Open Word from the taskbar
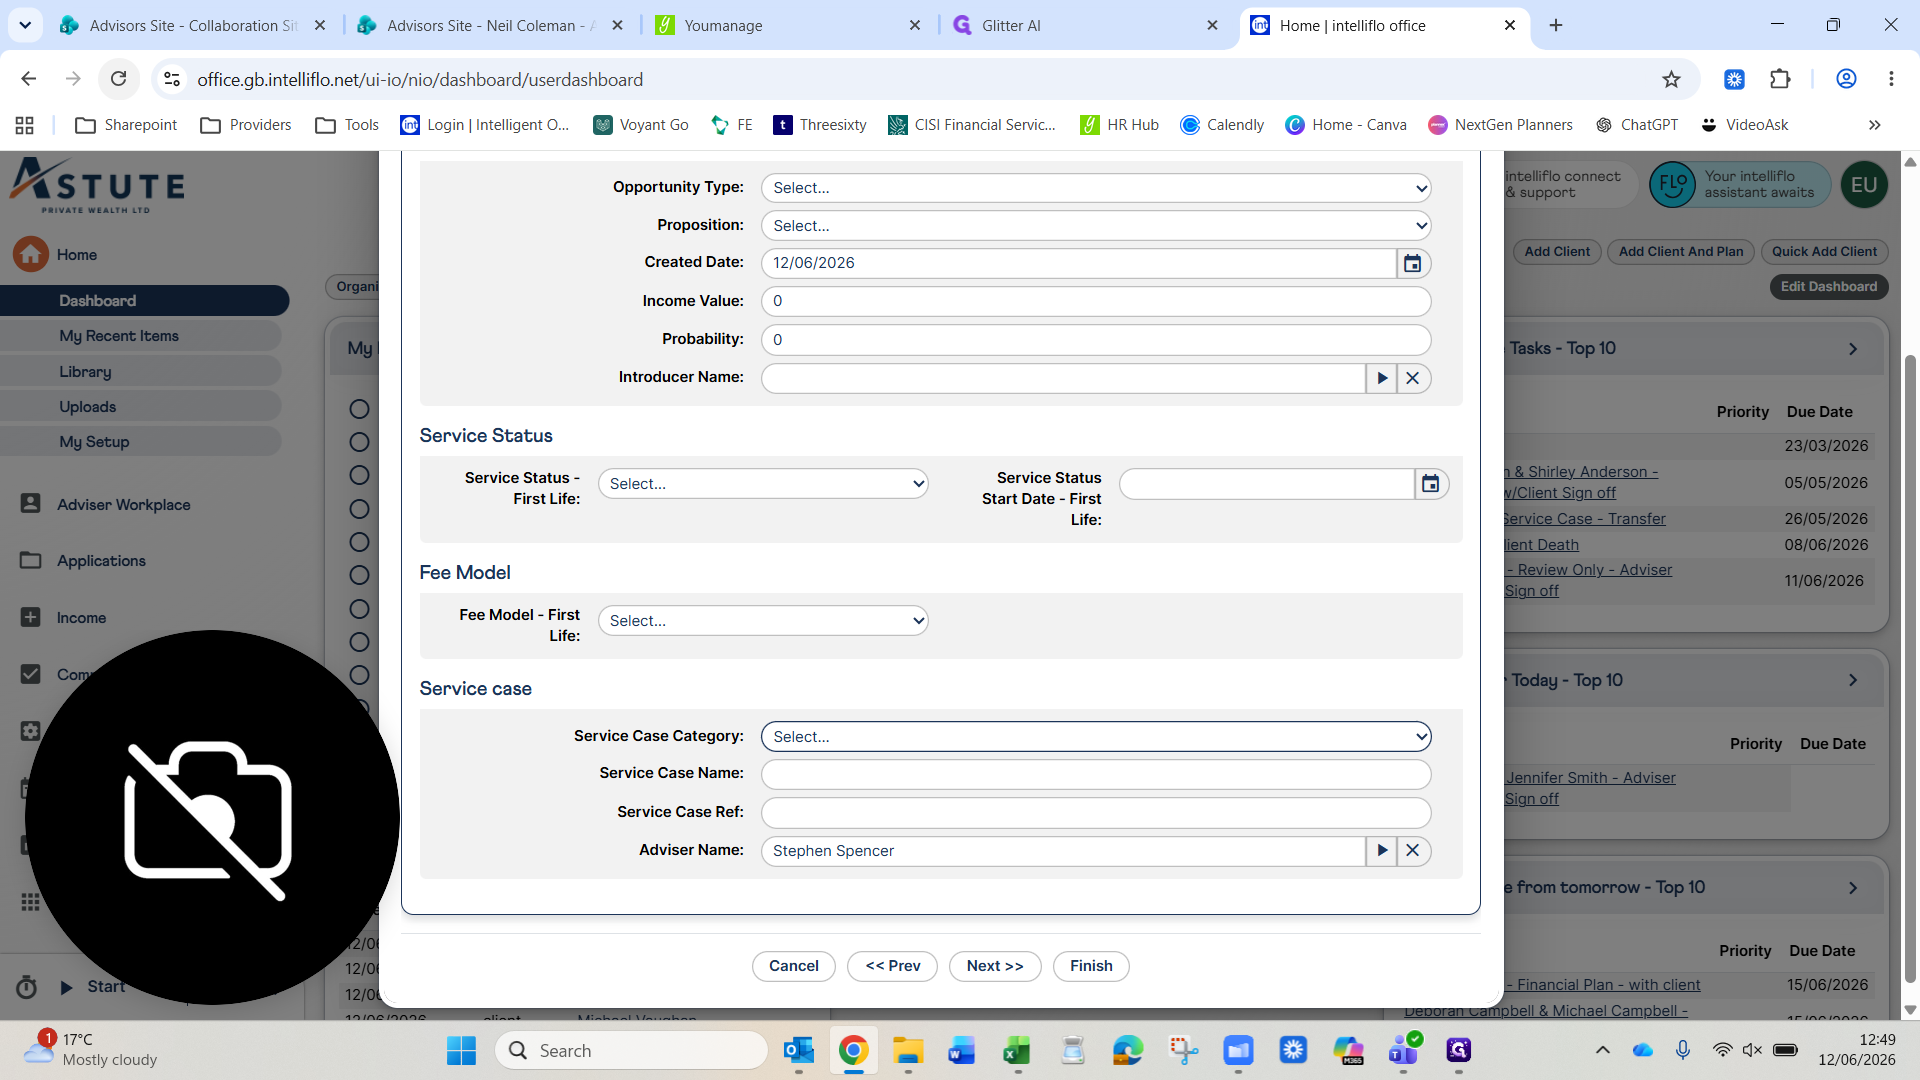1920x1080 pixels. tap(962, 1050)
